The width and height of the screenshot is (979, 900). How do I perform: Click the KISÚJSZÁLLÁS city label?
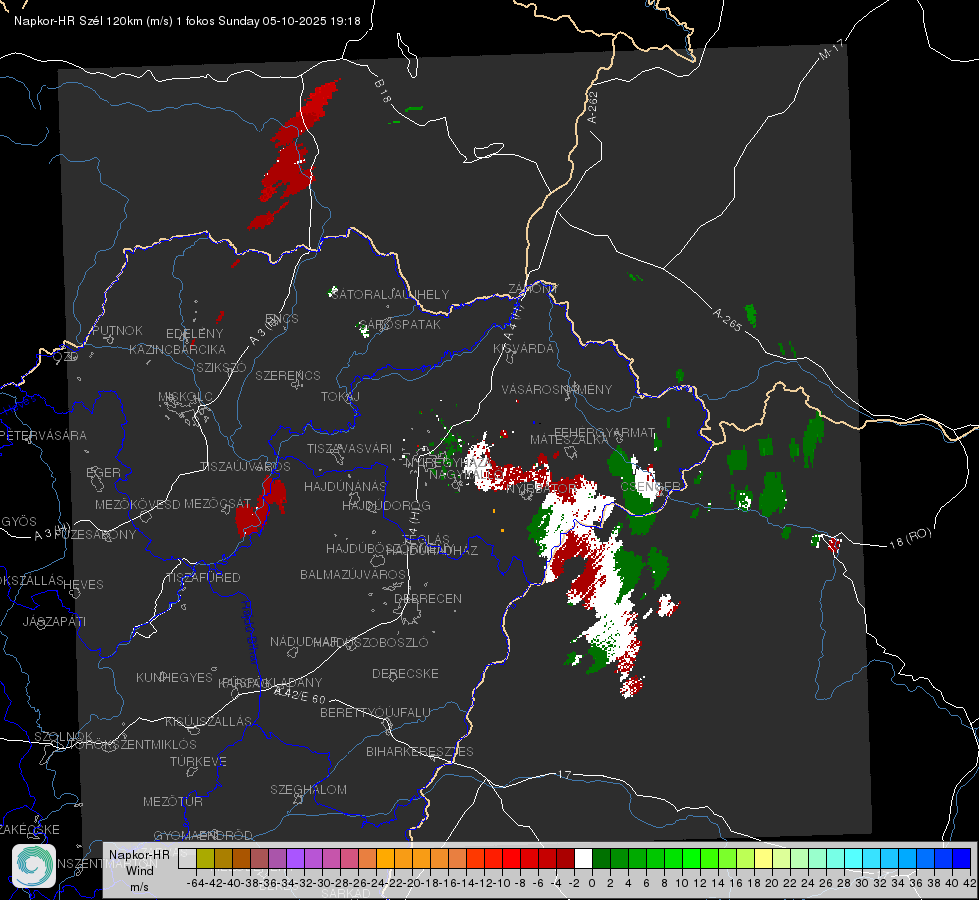(208, 721)
